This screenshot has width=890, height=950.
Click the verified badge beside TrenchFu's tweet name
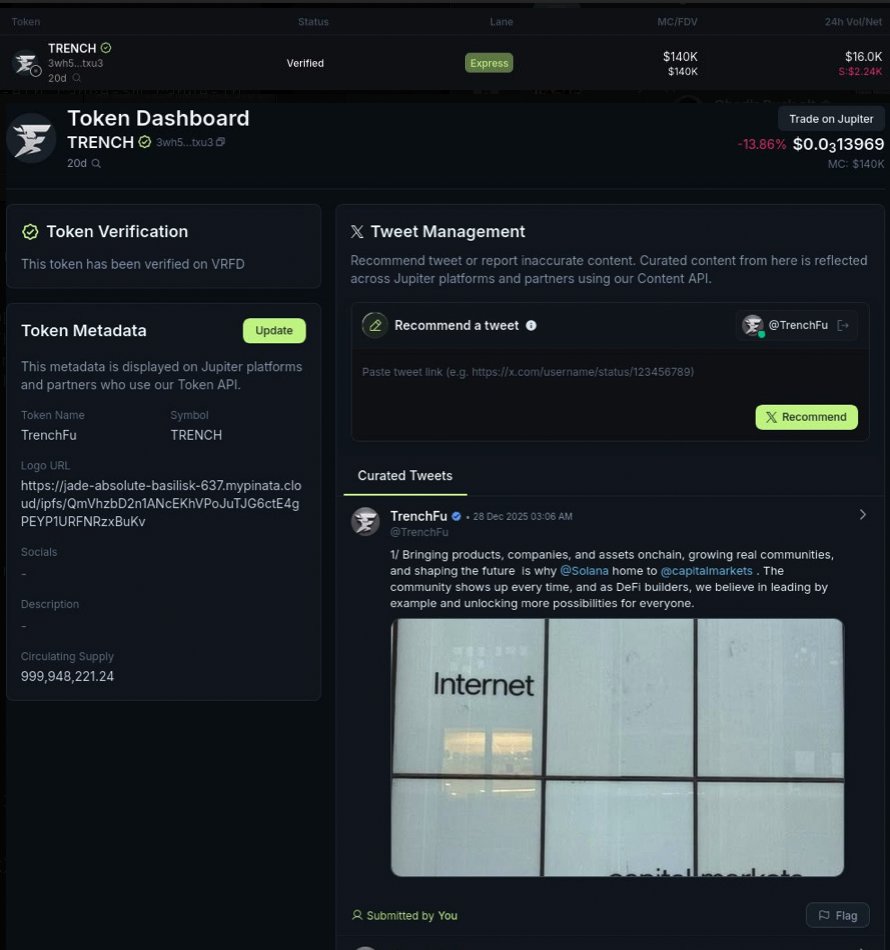457,516
